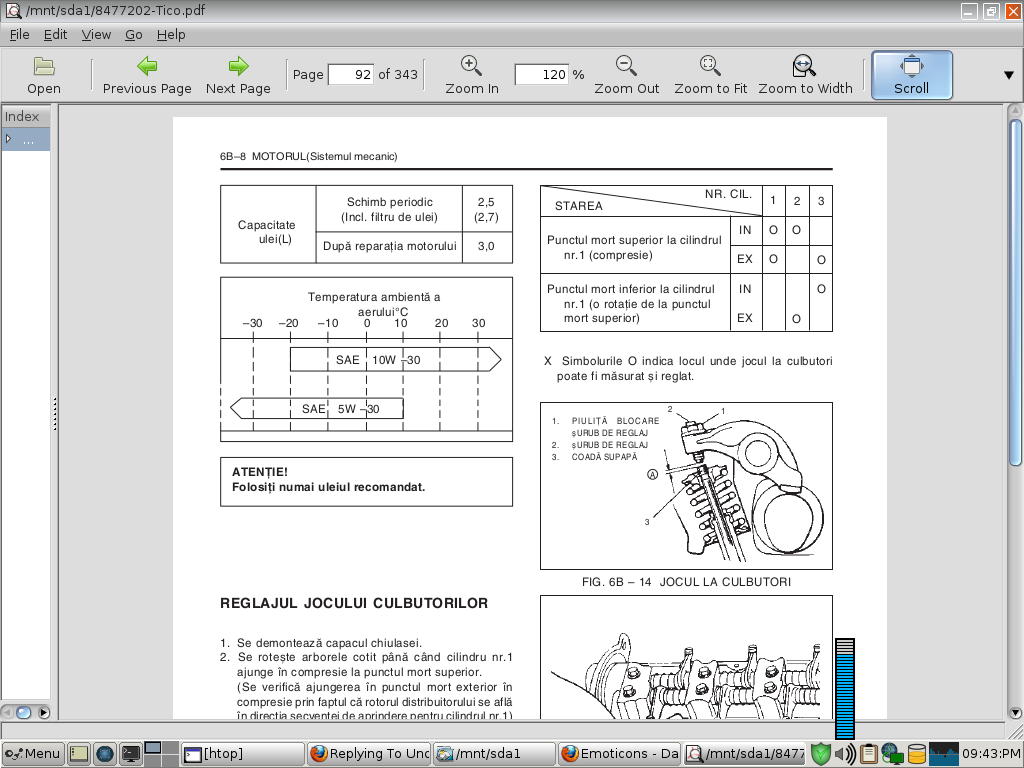This screenshot has width=1024, height=768.
Task: Open the Help menu
Action: [x=171, y=35]
